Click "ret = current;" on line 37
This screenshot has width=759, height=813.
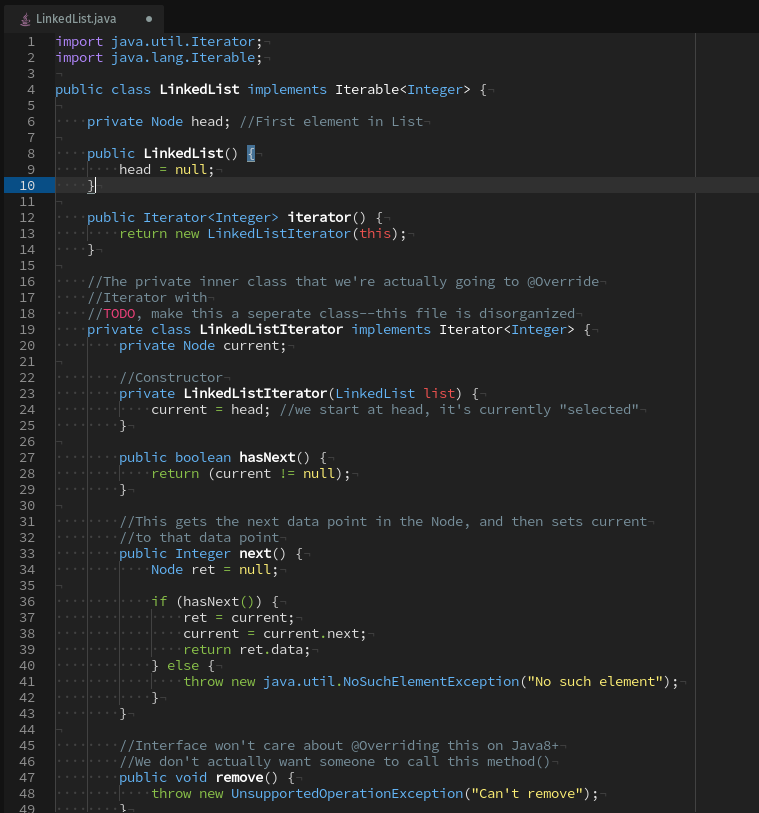tap(238, 618)
